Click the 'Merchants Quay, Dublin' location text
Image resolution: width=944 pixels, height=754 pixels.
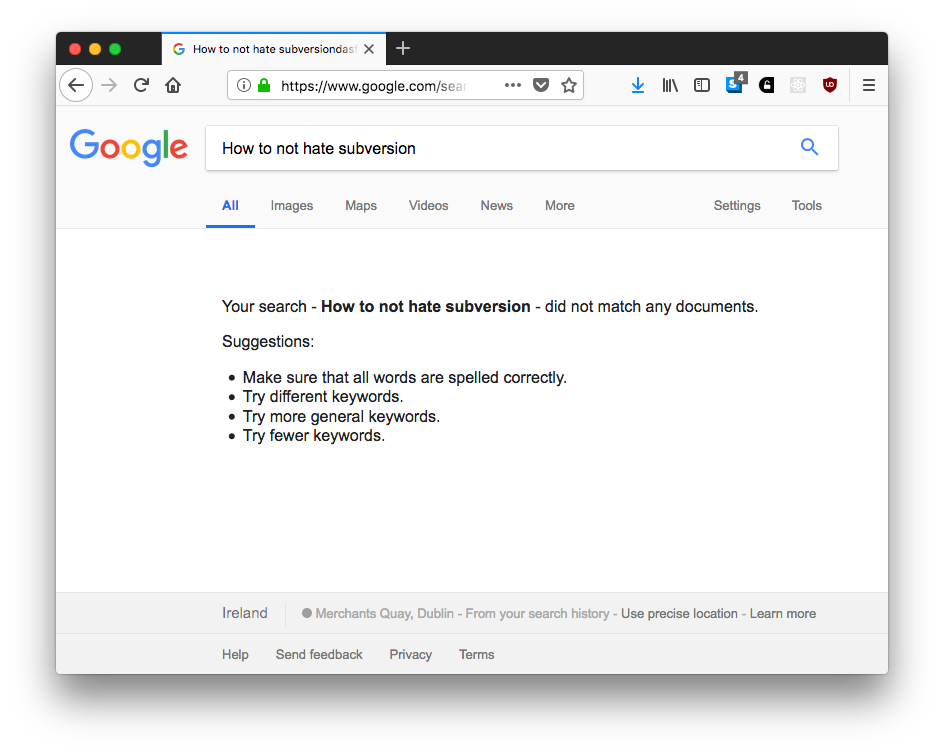[x=385, y=614]
